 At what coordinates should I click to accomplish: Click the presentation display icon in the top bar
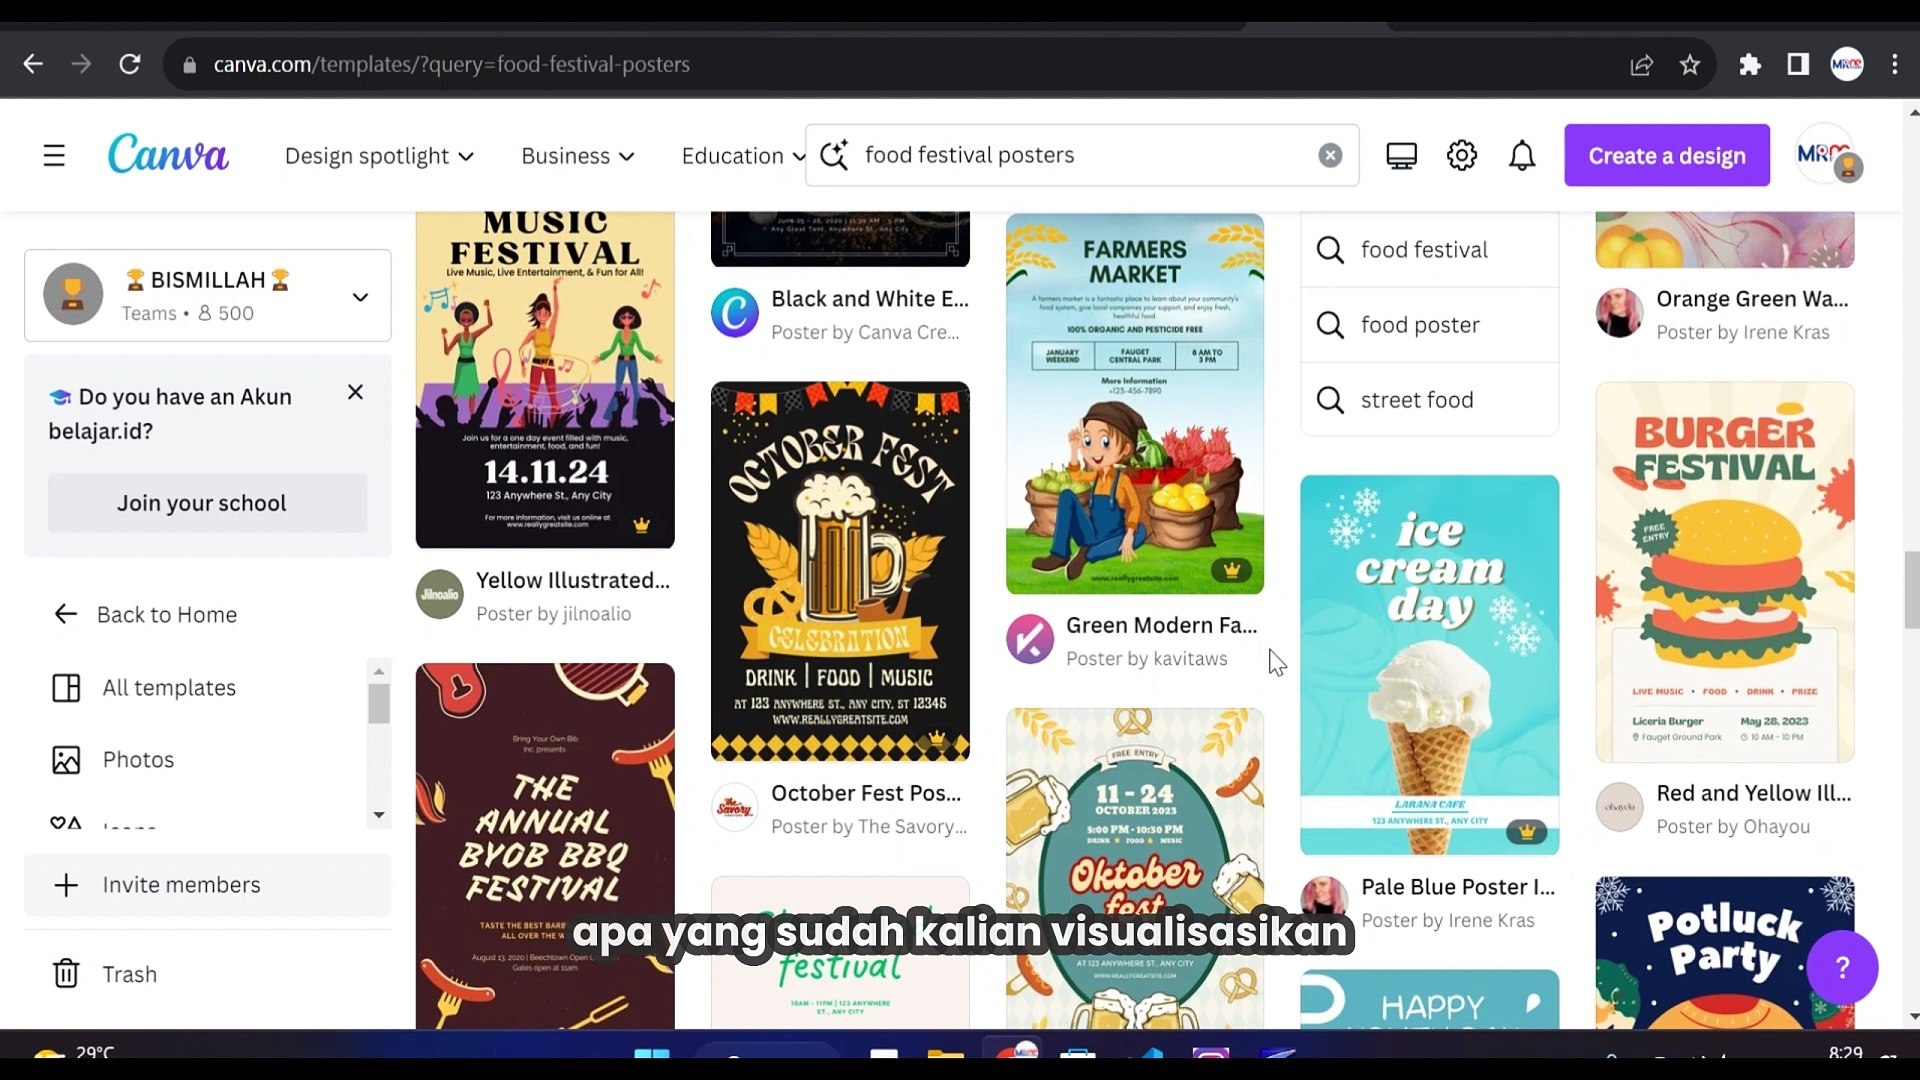1401,155
